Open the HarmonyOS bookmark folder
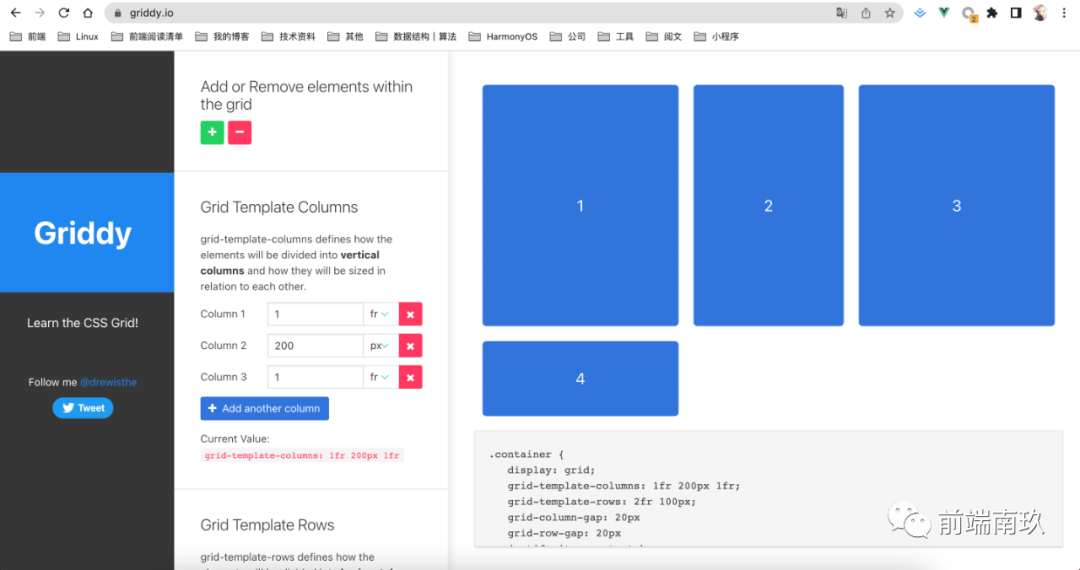This screenshot has width=1080, height=570. tap(503, 36)
